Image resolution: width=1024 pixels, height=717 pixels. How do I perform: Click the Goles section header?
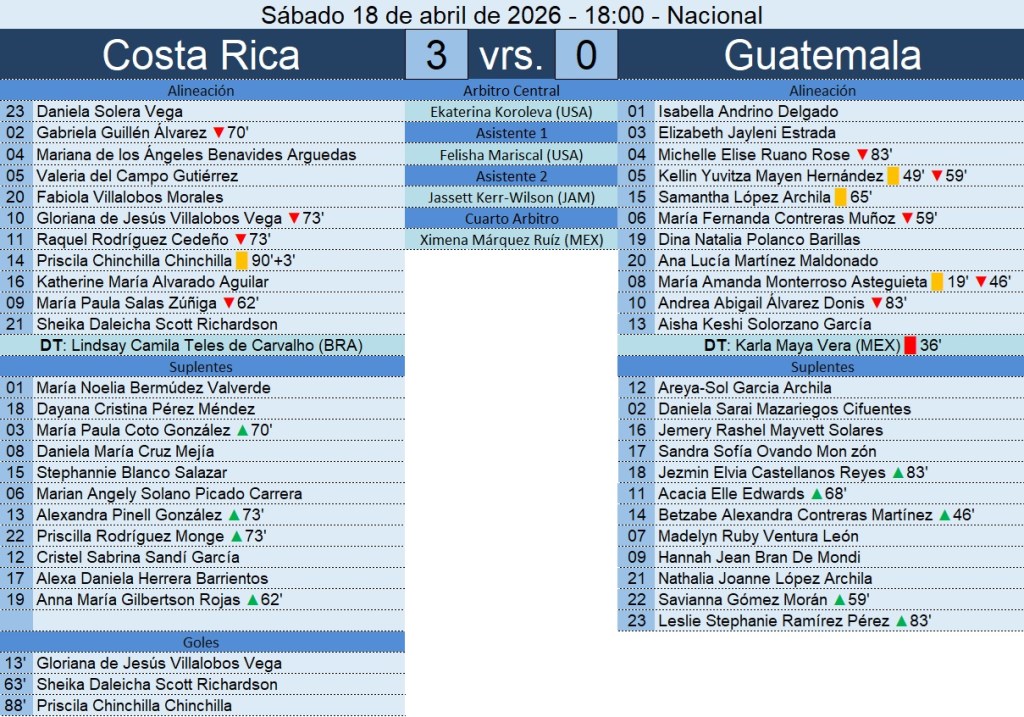202,642
